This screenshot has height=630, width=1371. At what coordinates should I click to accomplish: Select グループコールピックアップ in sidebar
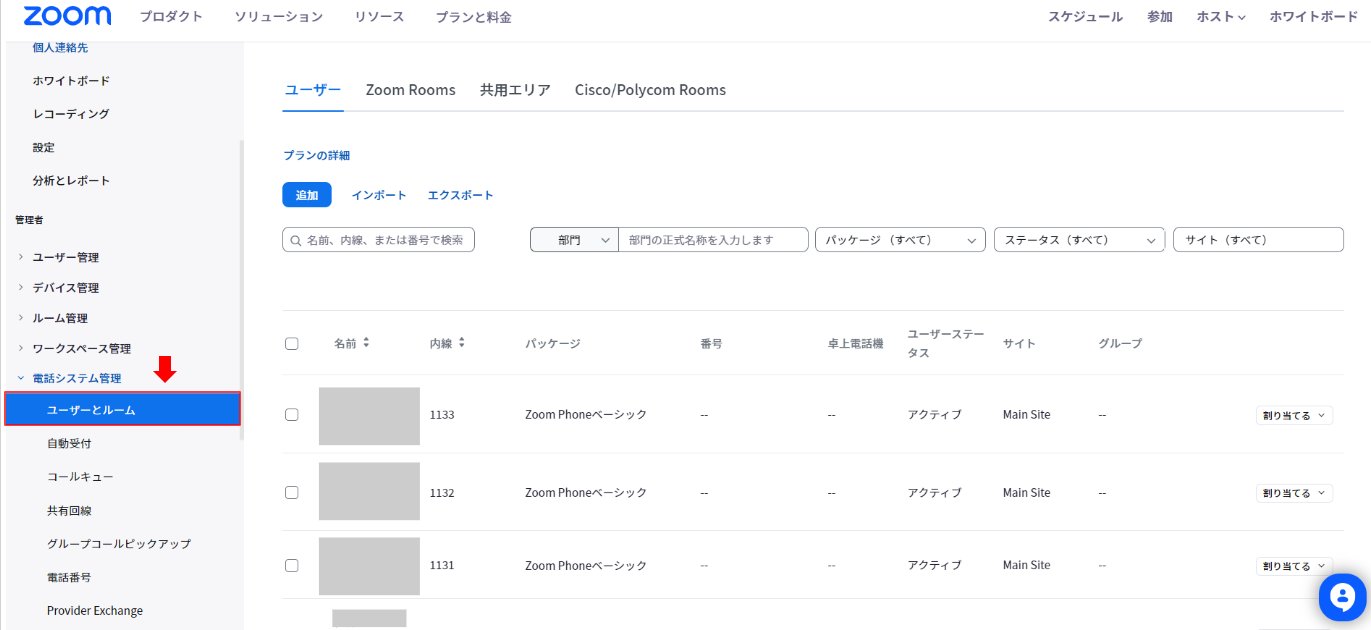(119, 544)
